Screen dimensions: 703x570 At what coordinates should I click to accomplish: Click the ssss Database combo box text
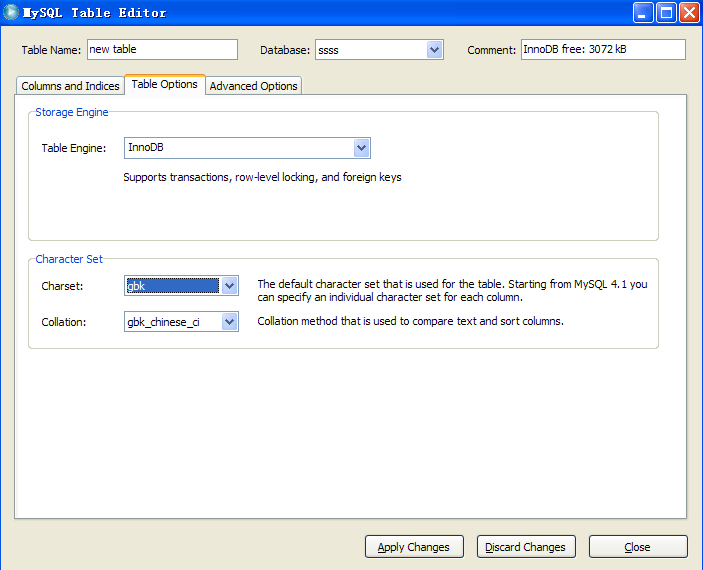[x=328, y=50]
